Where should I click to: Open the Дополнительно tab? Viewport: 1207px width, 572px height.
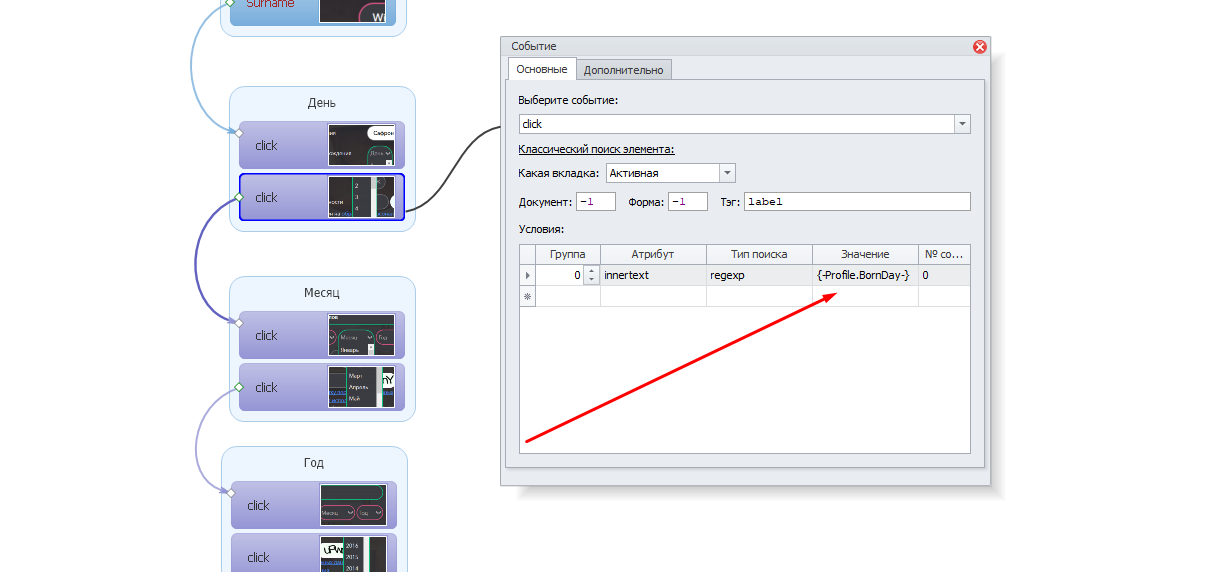623,70
